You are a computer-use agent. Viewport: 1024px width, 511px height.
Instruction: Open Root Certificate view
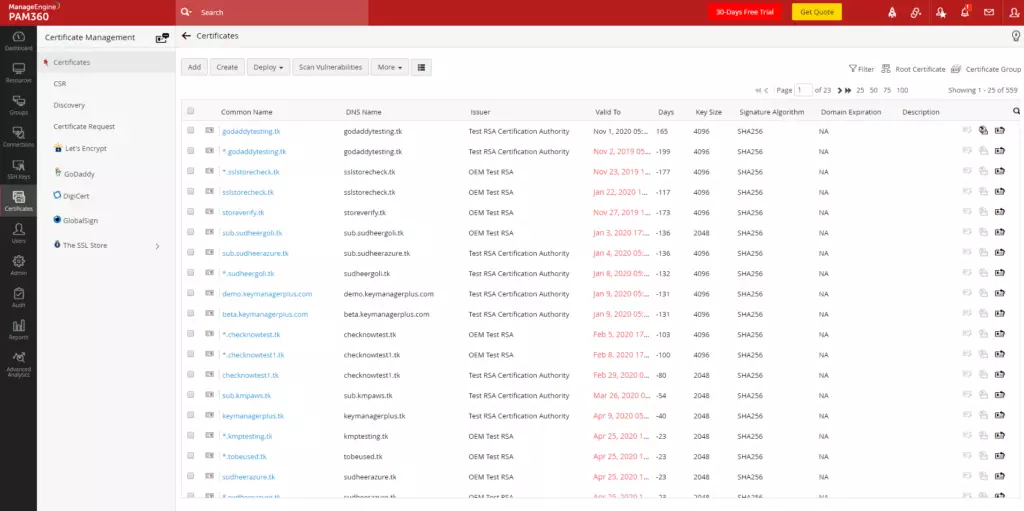click(x=913, y=69)
